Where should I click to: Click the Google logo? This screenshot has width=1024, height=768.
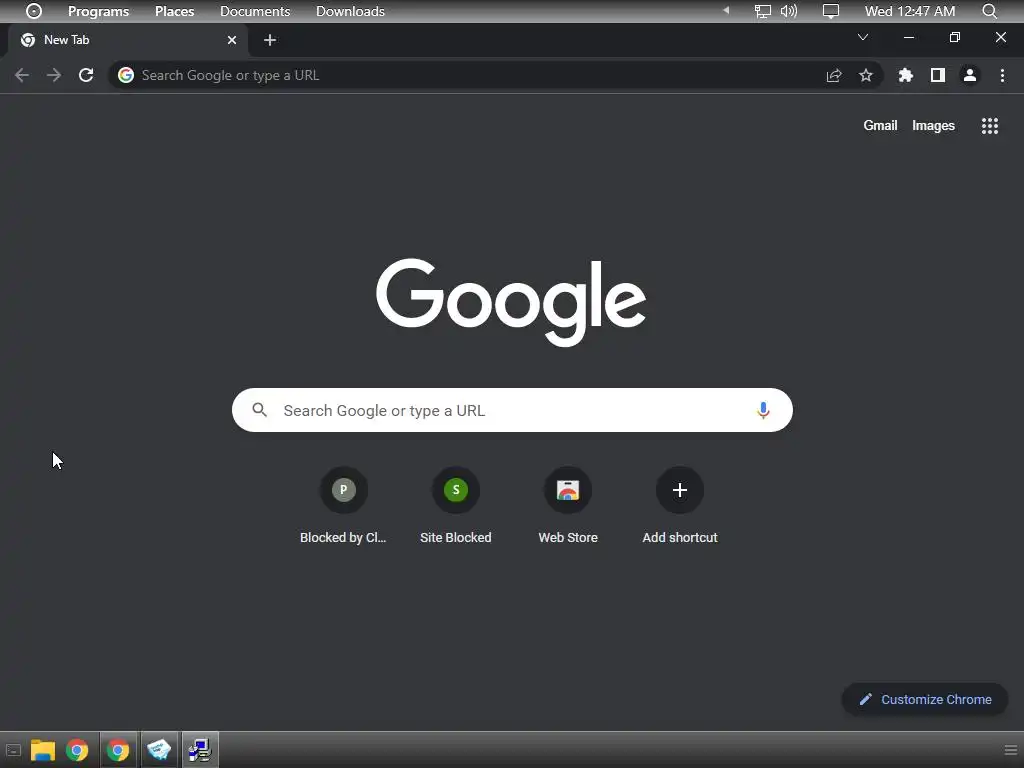click(511, 302)
